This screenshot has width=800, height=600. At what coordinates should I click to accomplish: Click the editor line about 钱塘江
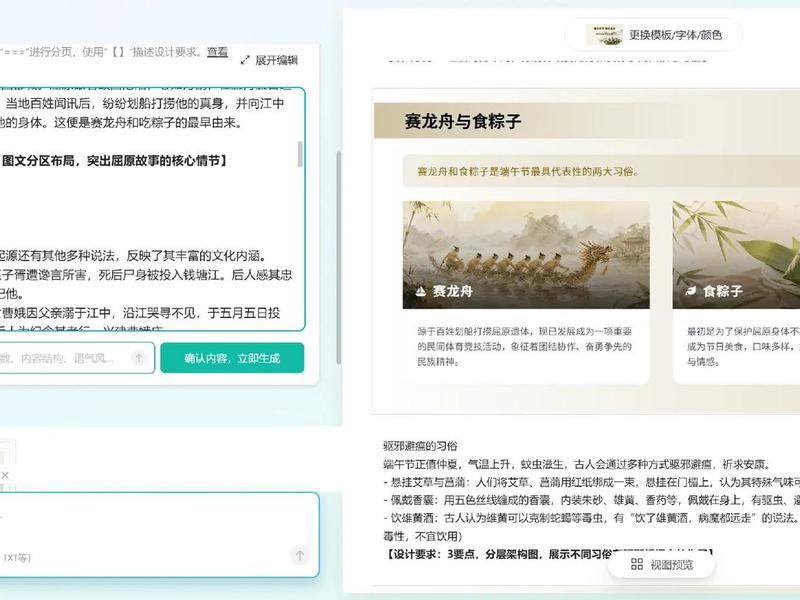tap(146, 275)
